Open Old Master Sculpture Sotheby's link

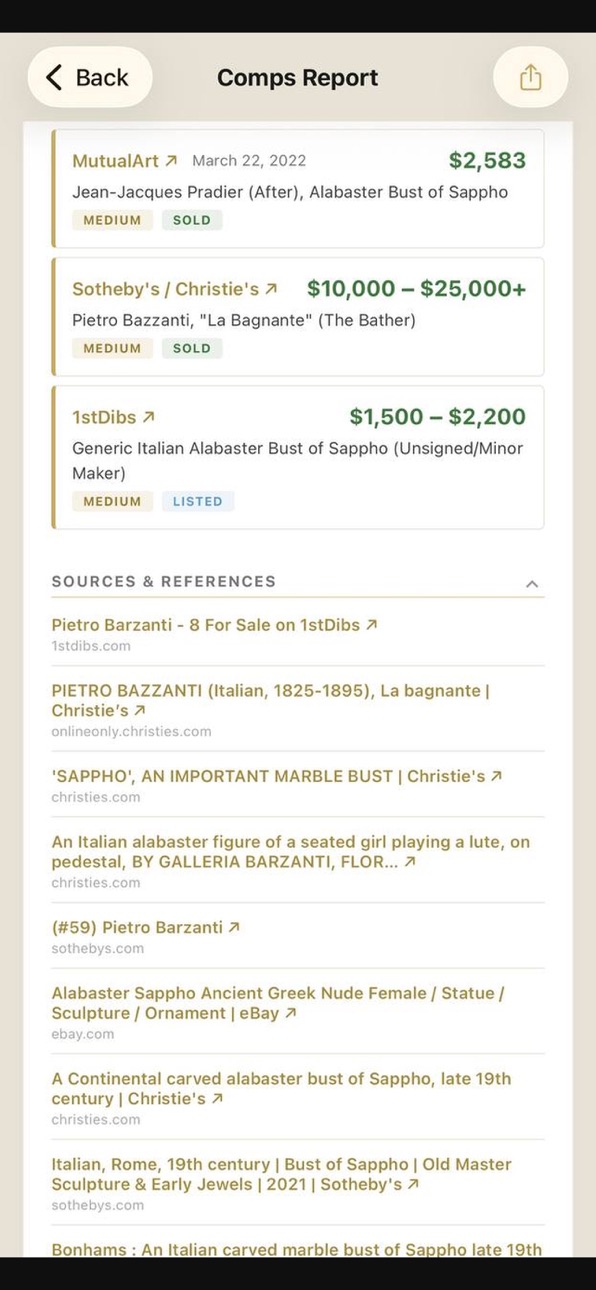click(x=282, y=1174)
